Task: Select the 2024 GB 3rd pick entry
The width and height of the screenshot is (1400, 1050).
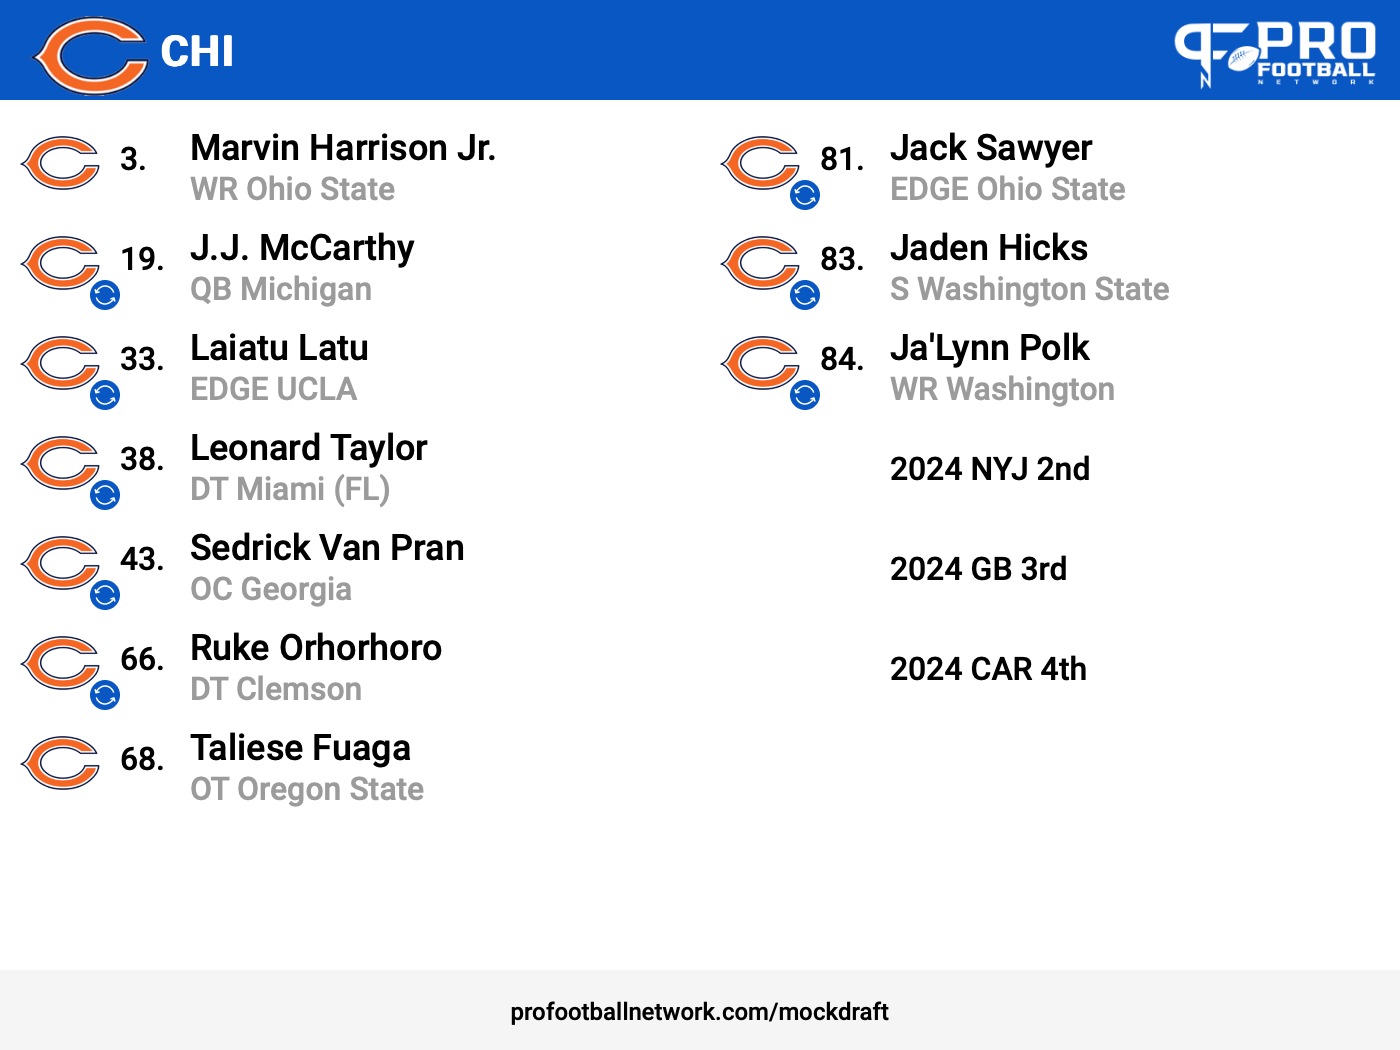Action: click(979, 569)
